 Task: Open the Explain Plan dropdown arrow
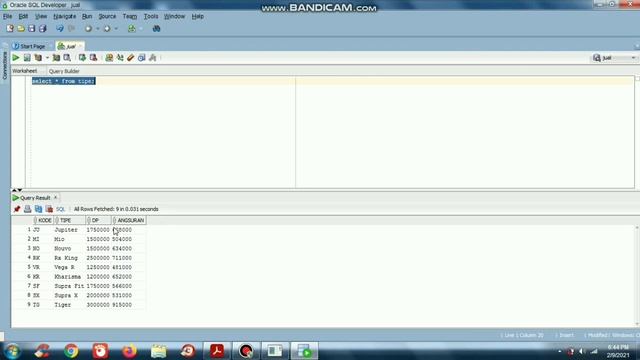click(x=47, y=58)
